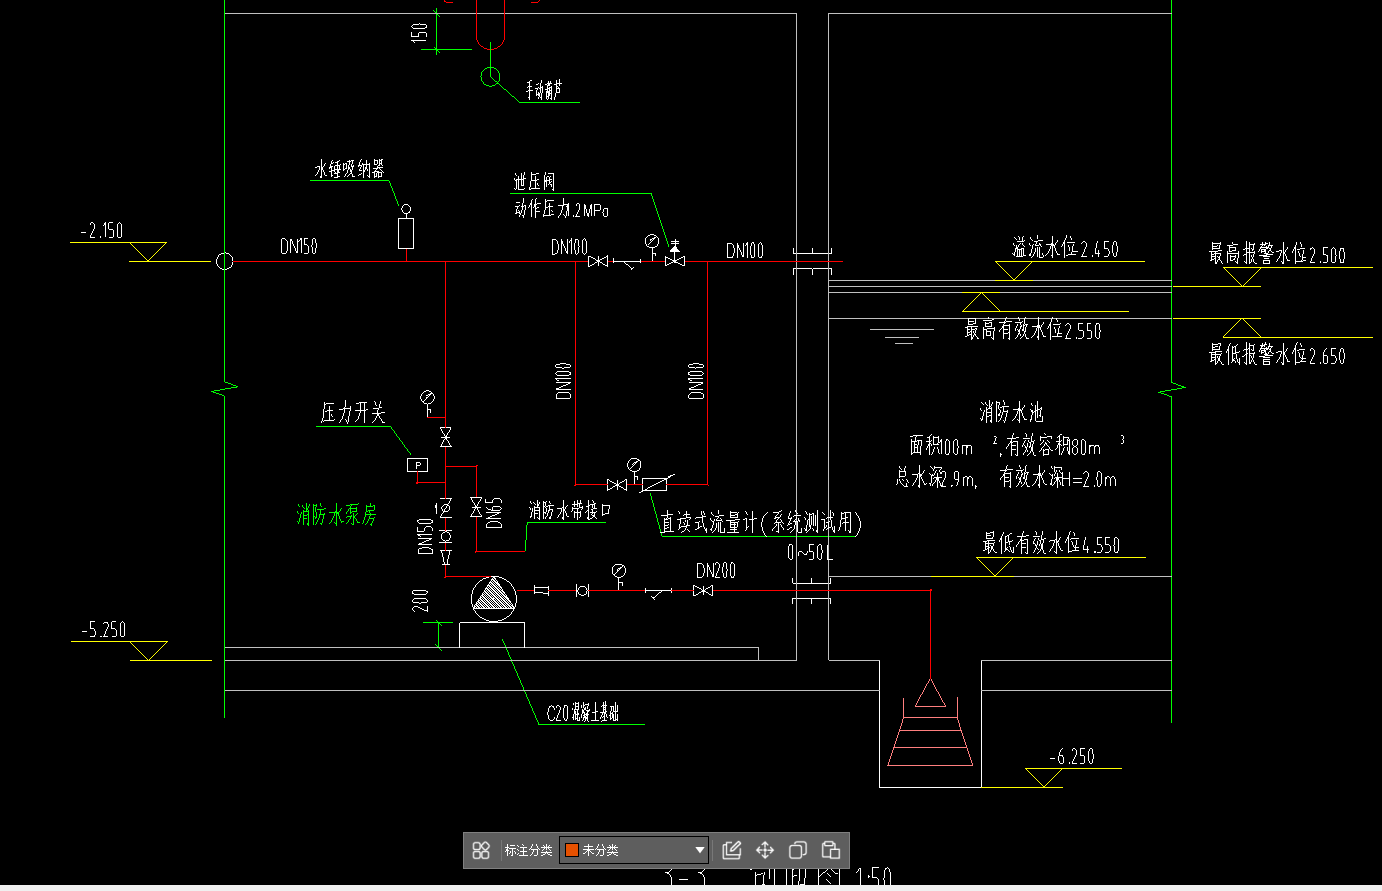Image resolution: width=1382 pixels, height=891 pixels.
Task: Click the 0~50L flow range text
Action: click(x=810, y=552)
